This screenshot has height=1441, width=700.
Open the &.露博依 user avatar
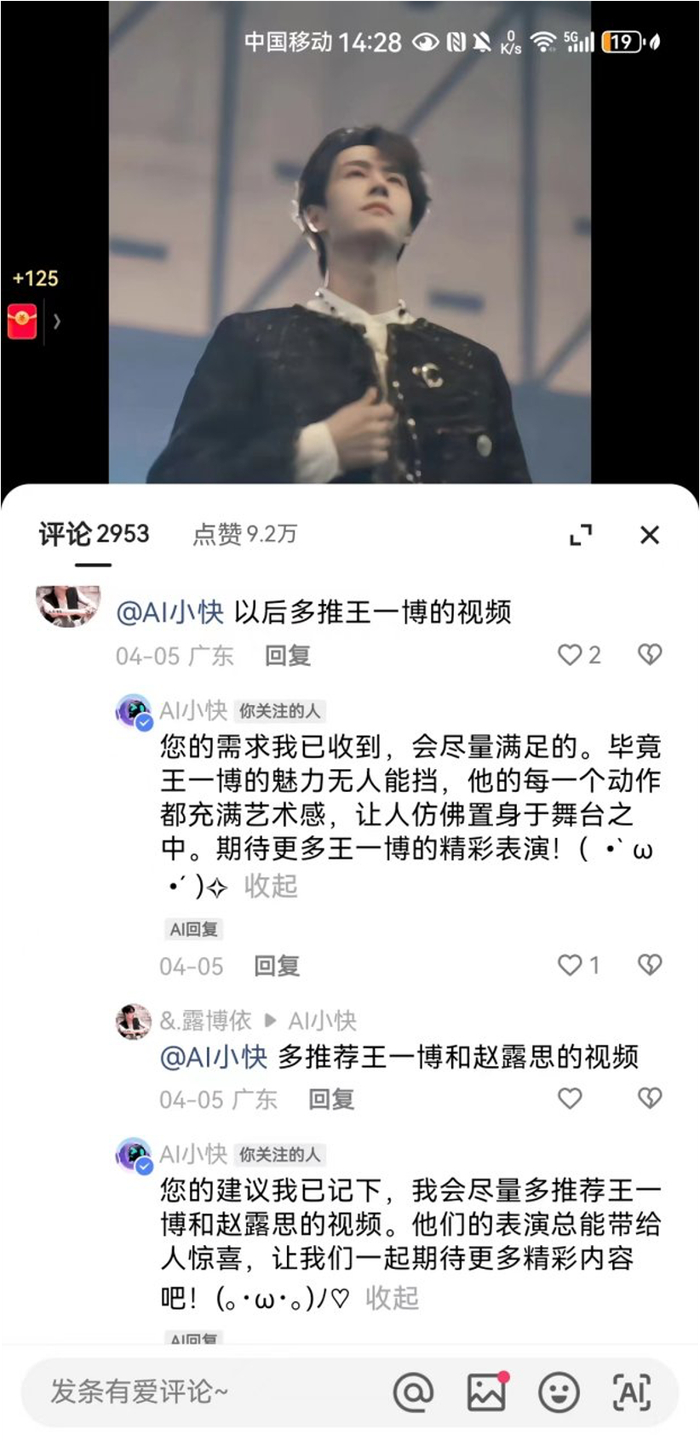pyautogui.click(x=134, y=1021)
